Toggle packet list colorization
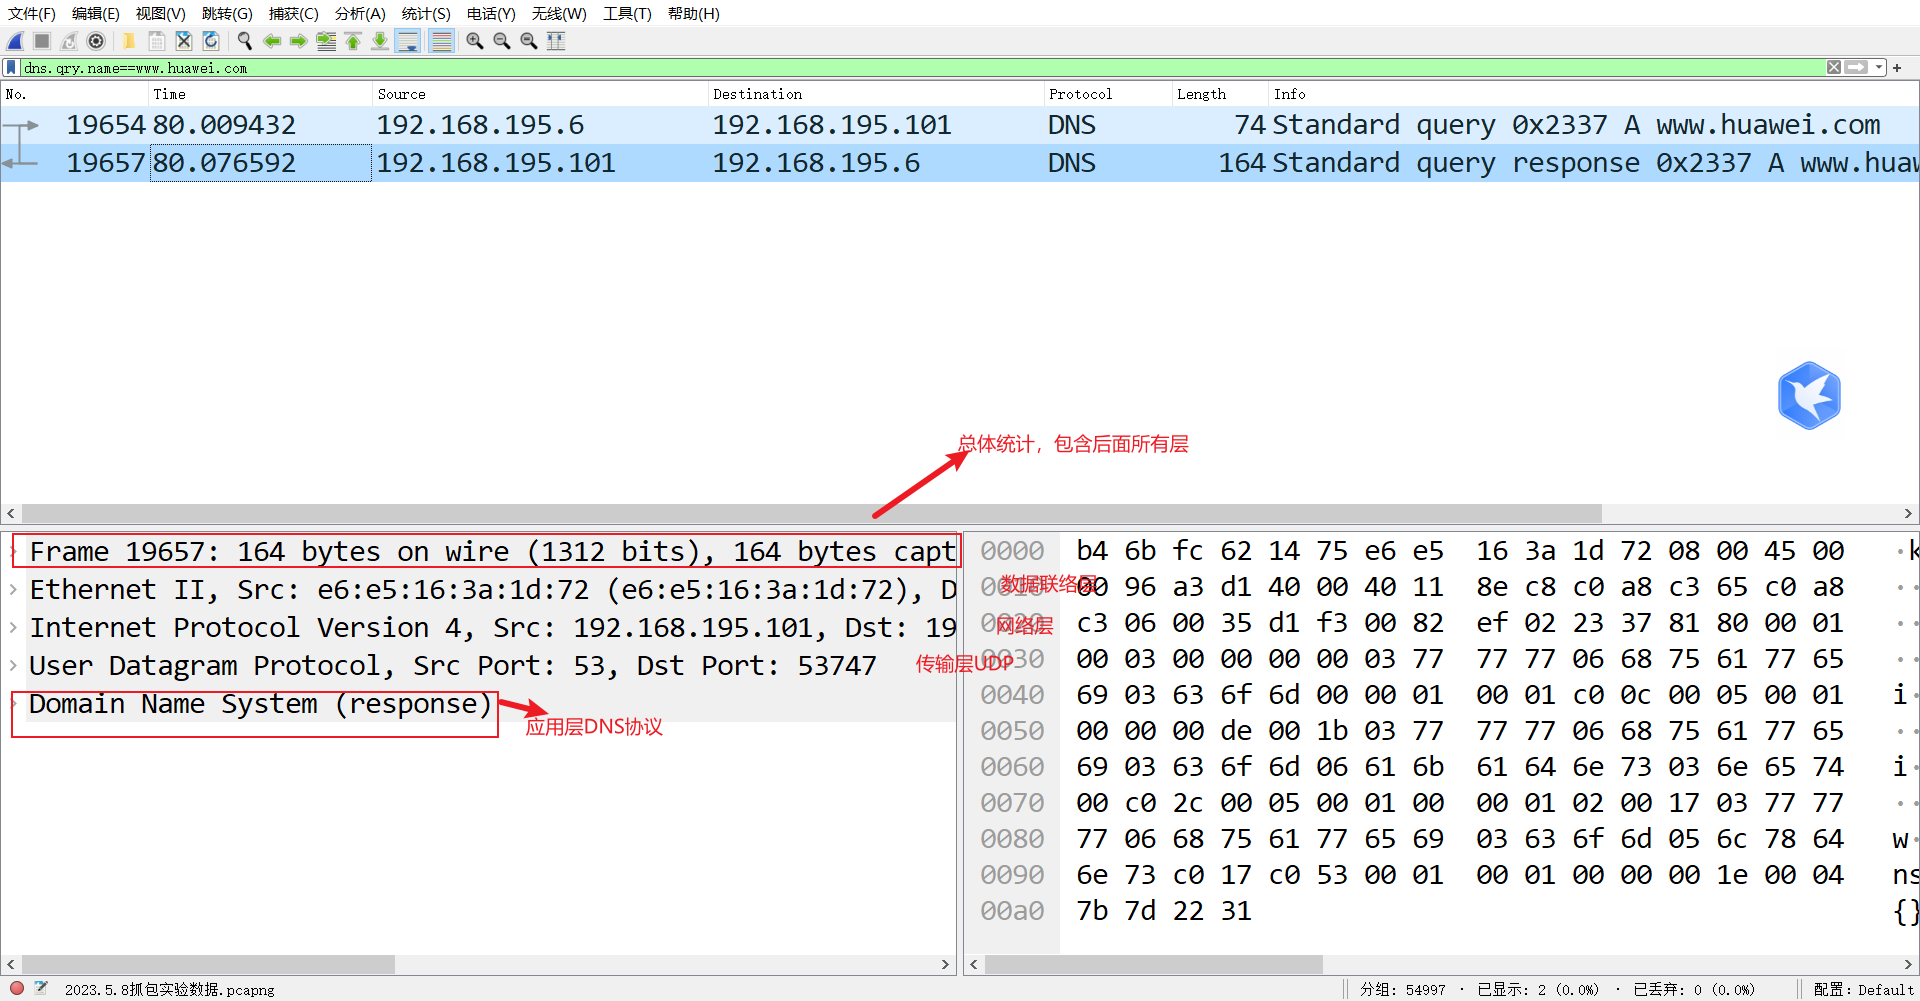Image resolution: width=1920 pixels, height=1001 pixels. click(x=441, y=41)
